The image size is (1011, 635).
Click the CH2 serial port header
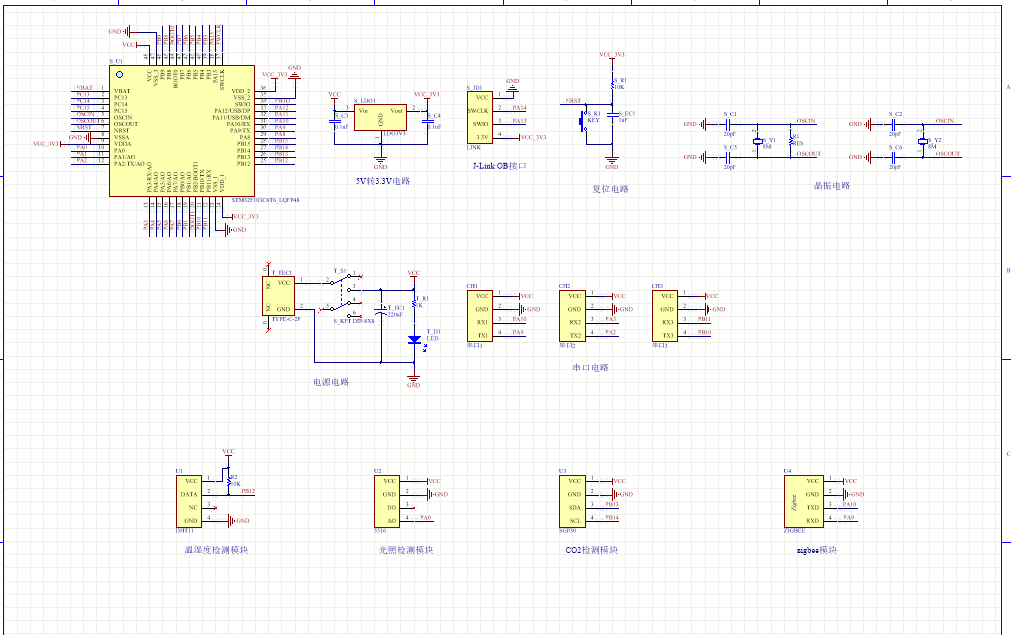[x=573, y=315]
